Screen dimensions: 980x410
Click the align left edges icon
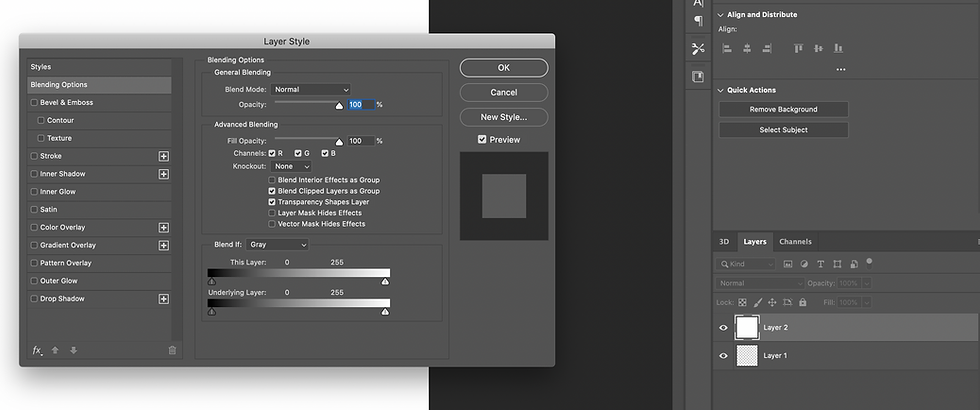tap(726, 48)
